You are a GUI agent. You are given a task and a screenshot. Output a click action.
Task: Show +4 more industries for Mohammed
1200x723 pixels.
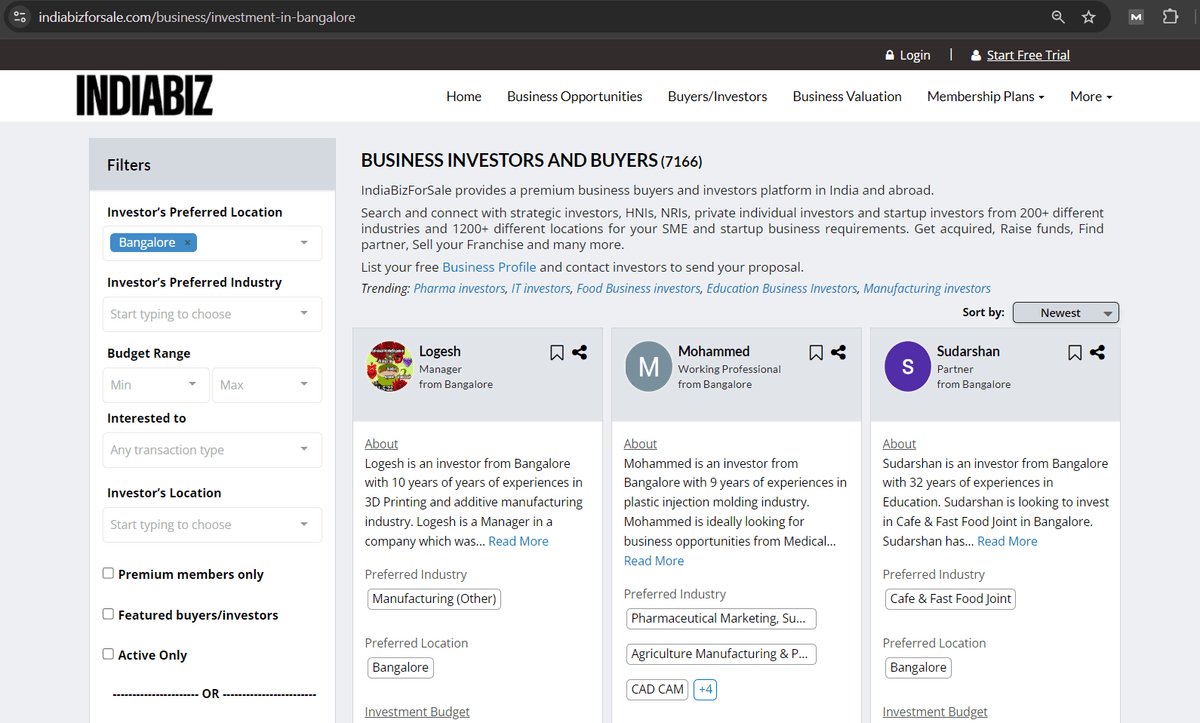705,689
